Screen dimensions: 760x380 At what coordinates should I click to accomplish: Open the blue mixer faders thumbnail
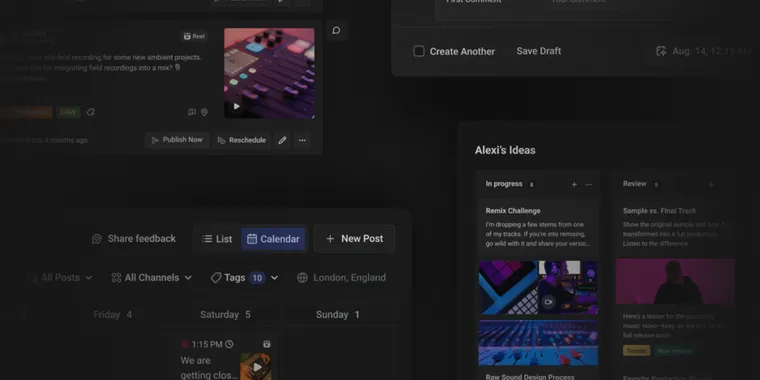pyautogui.click(x=538, y=343)
